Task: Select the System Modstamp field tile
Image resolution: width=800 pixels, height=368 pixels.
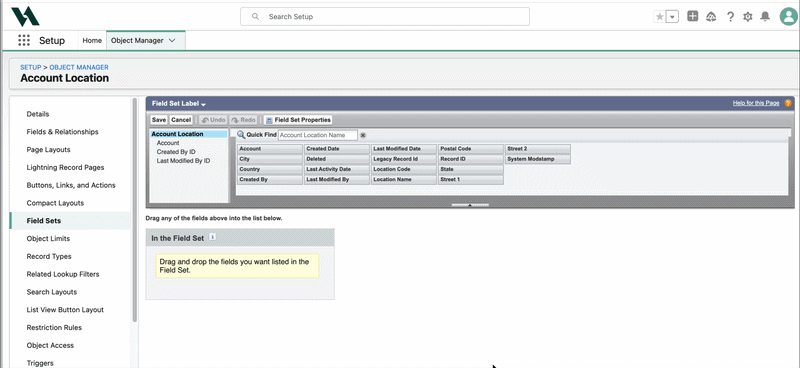Action: coord(538,159)
